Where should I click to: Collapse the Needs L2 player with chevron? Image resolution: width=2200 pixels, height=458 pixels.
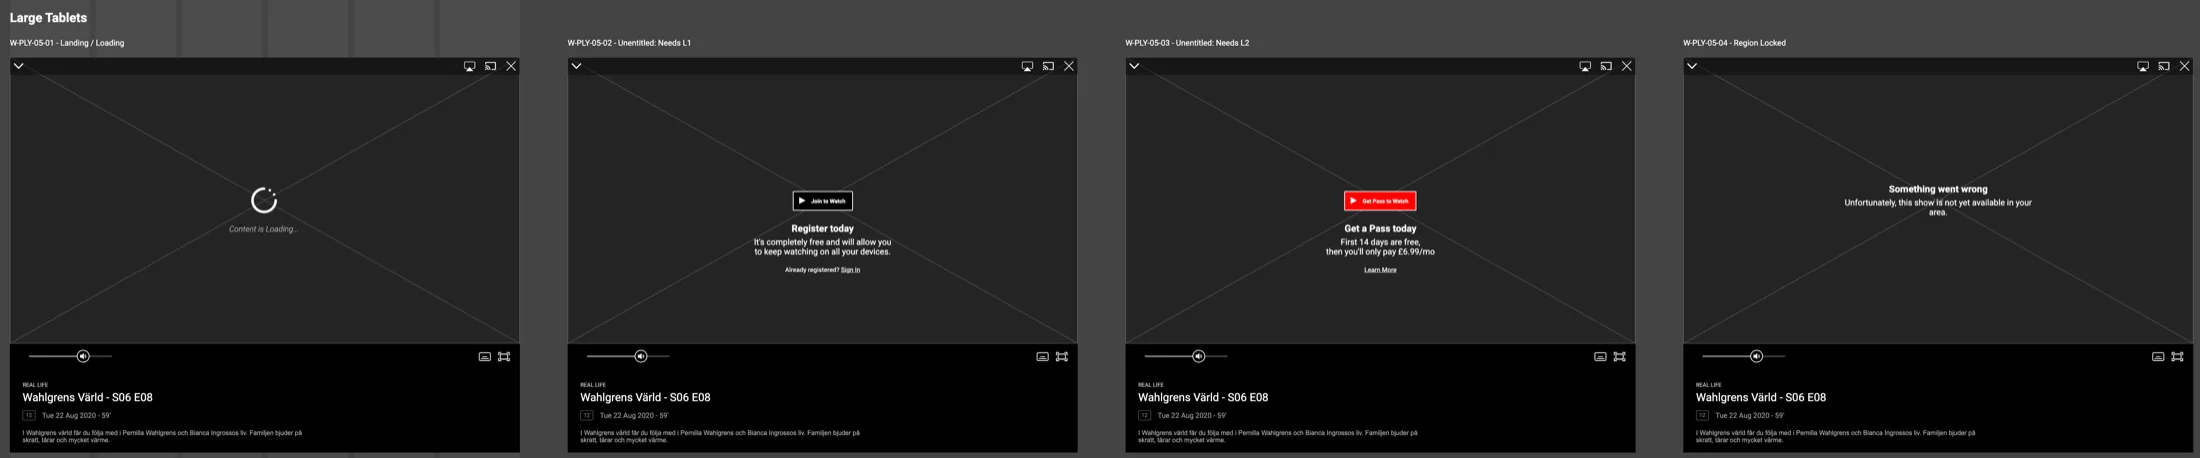pyautogui.click(x=1134, y=66)
